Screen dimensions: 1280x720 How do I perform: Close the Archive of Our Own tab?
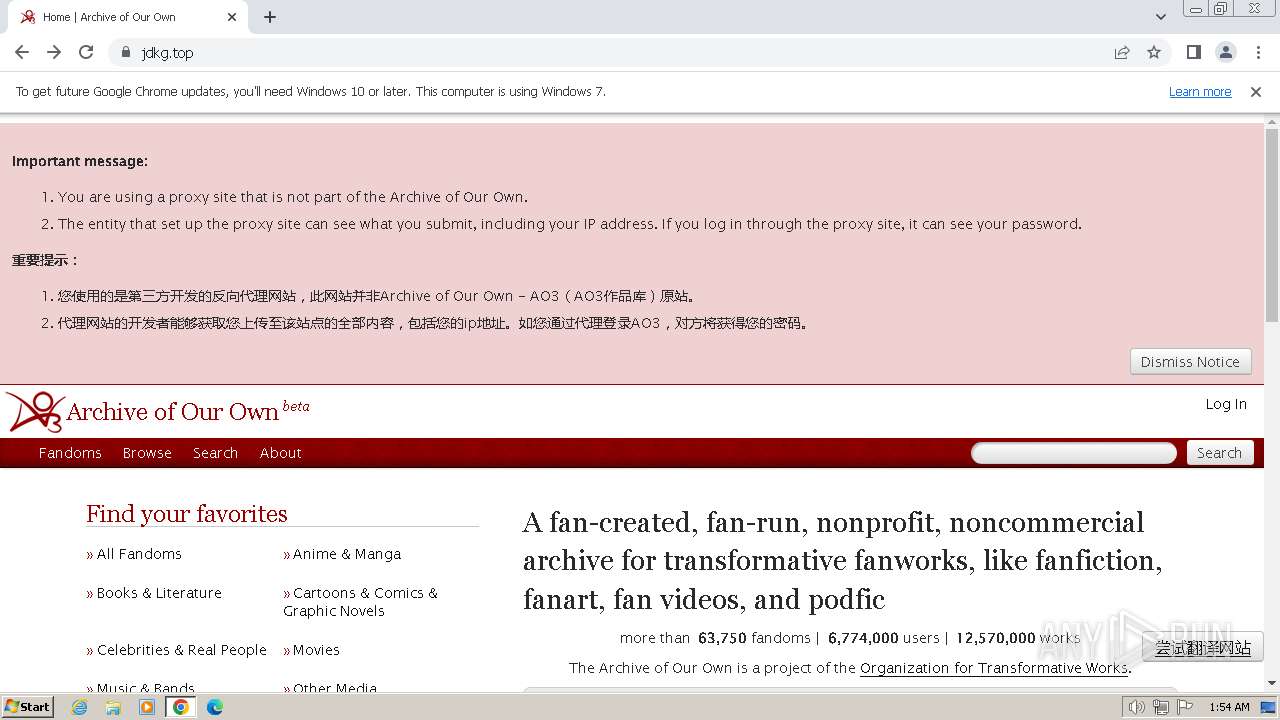[x=232, y=17]
